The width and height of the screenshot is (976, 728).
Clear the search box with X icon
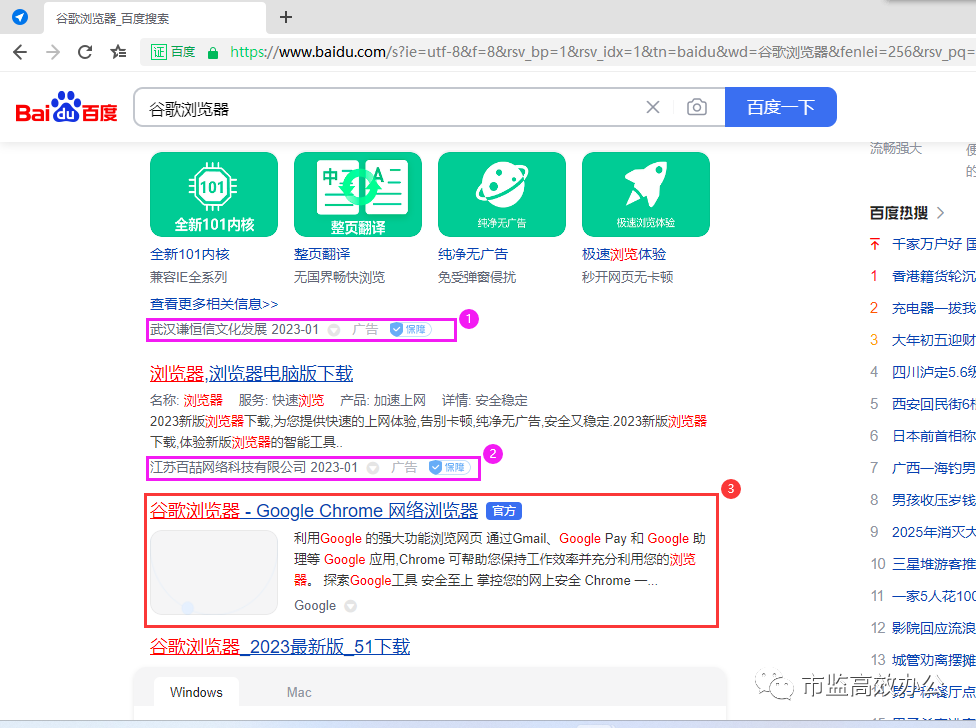pos(652,108)
